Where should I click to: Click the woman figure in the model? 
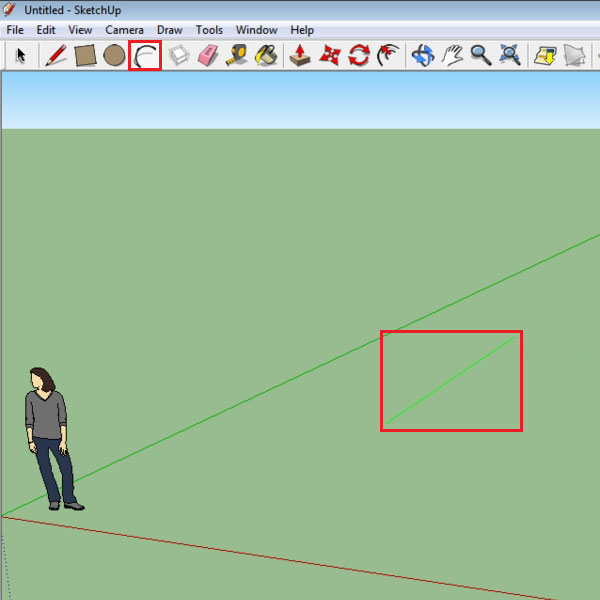click(x=50, y=438)
